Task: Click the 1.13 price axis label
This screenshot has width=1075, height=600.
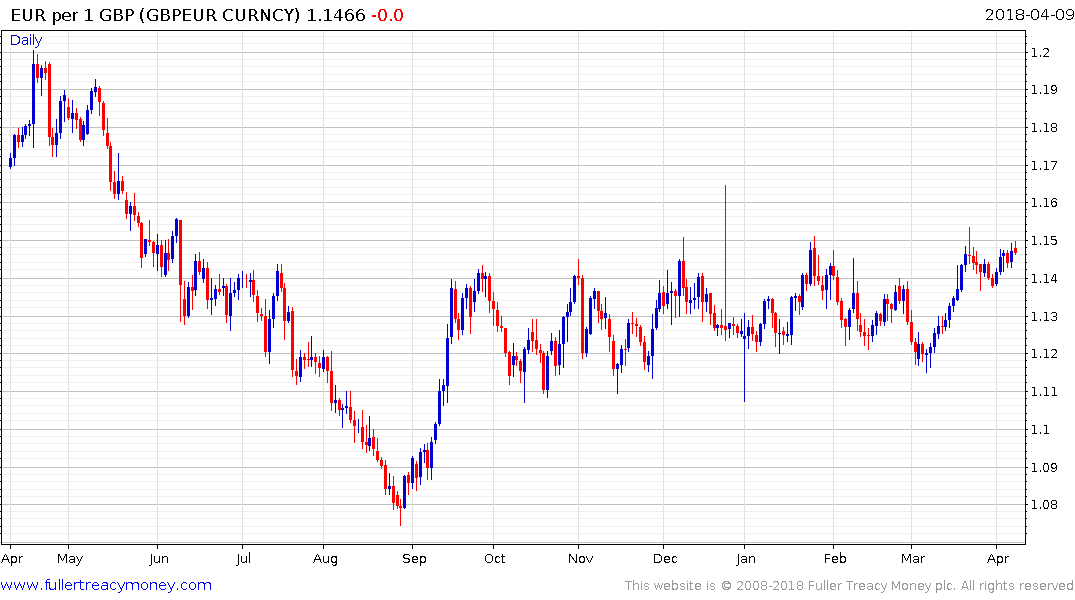Action: point(1044,316)
